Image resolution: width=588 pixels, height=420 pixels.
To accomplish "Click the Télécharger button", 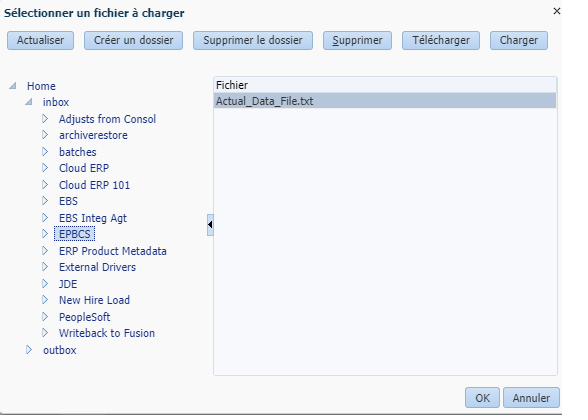I will (x=441, y=40).
